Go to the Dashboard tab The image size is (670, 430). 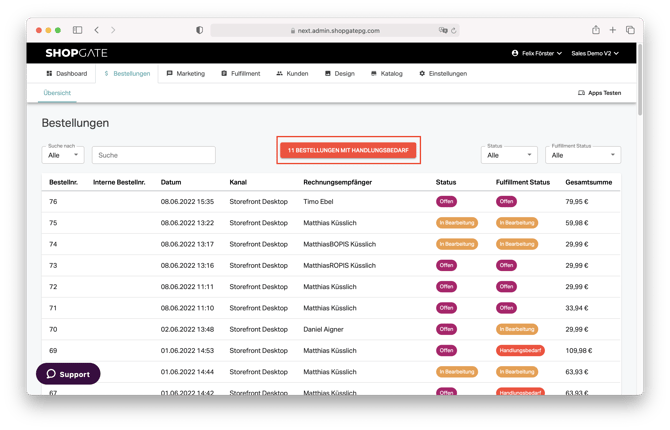67,73
